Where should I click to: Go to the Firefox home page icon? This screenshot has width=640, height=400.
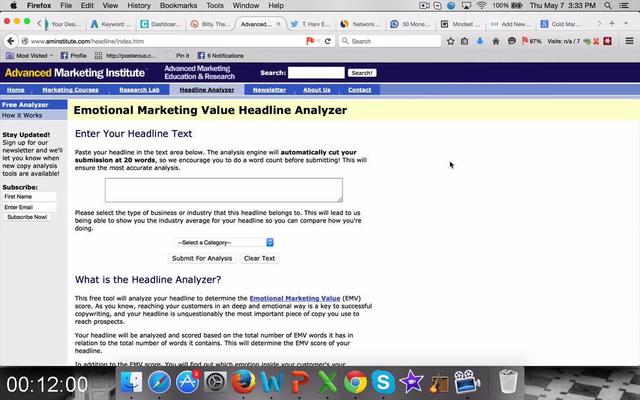coord(496,41)
